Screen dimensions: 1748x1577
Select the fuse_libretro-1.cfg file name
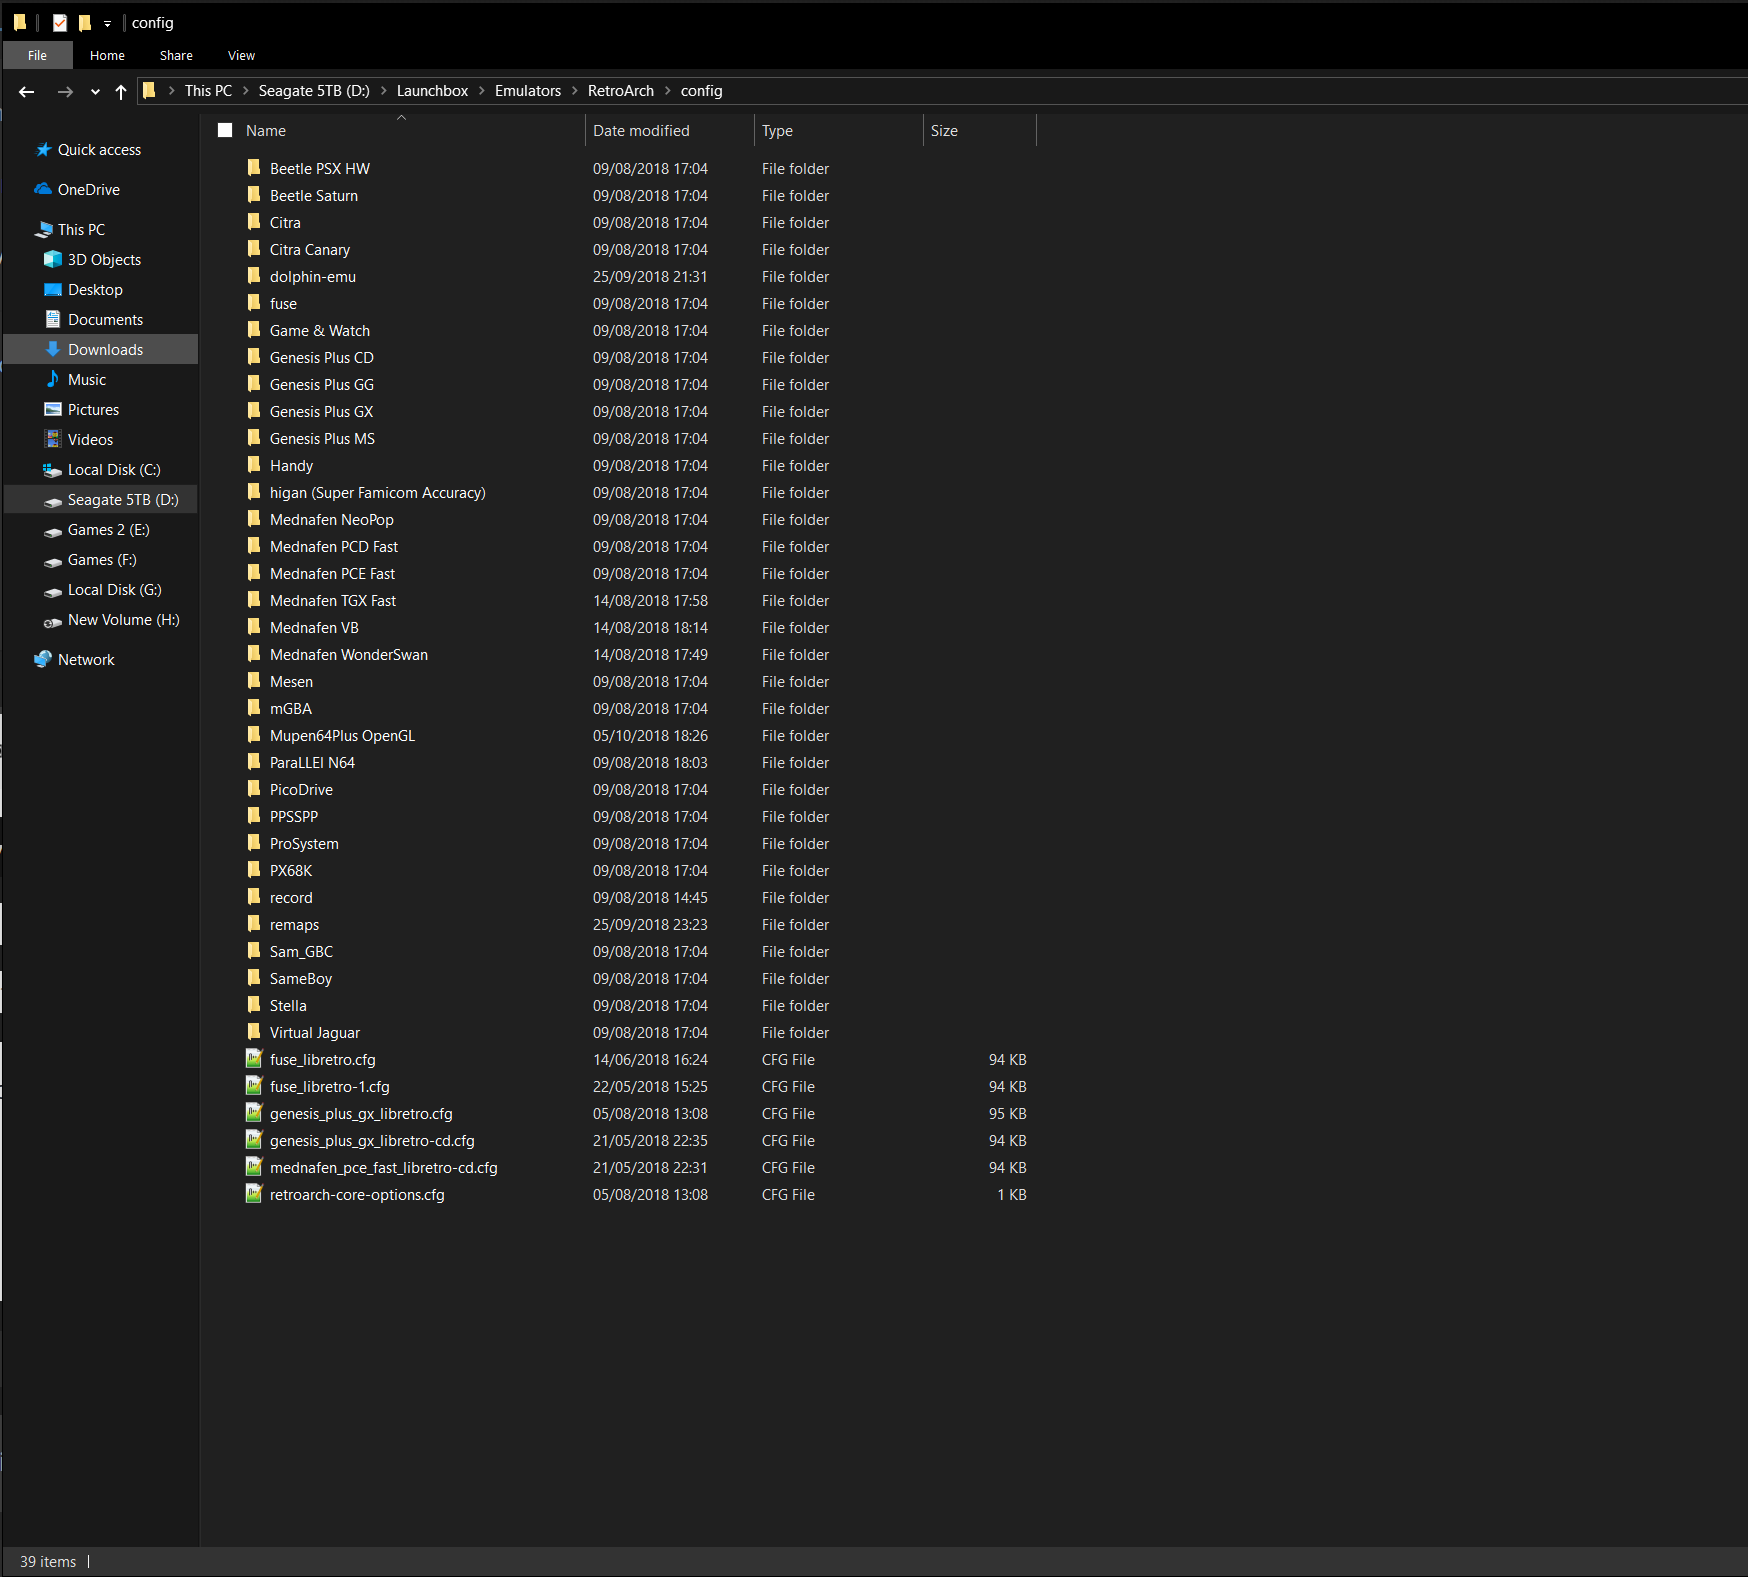[x=330, y=1087]
